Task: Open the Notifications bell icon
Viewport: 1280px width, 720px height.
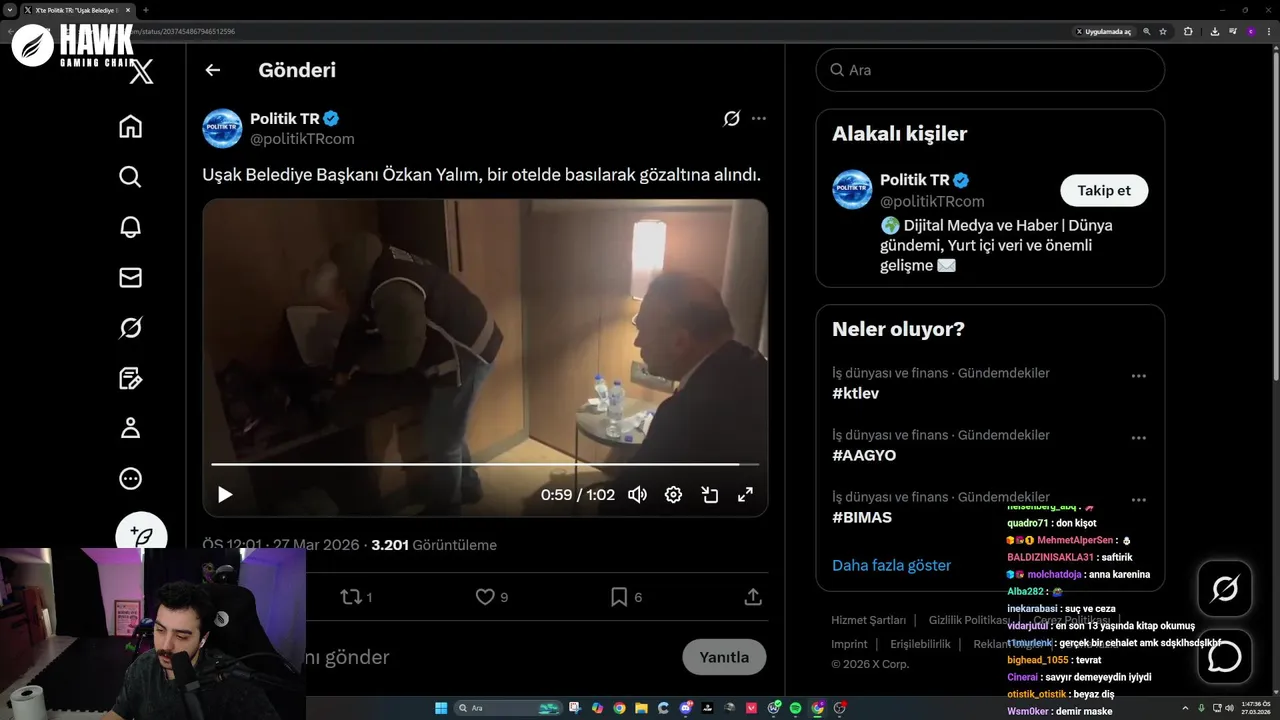Action: [x=130, y=227]
